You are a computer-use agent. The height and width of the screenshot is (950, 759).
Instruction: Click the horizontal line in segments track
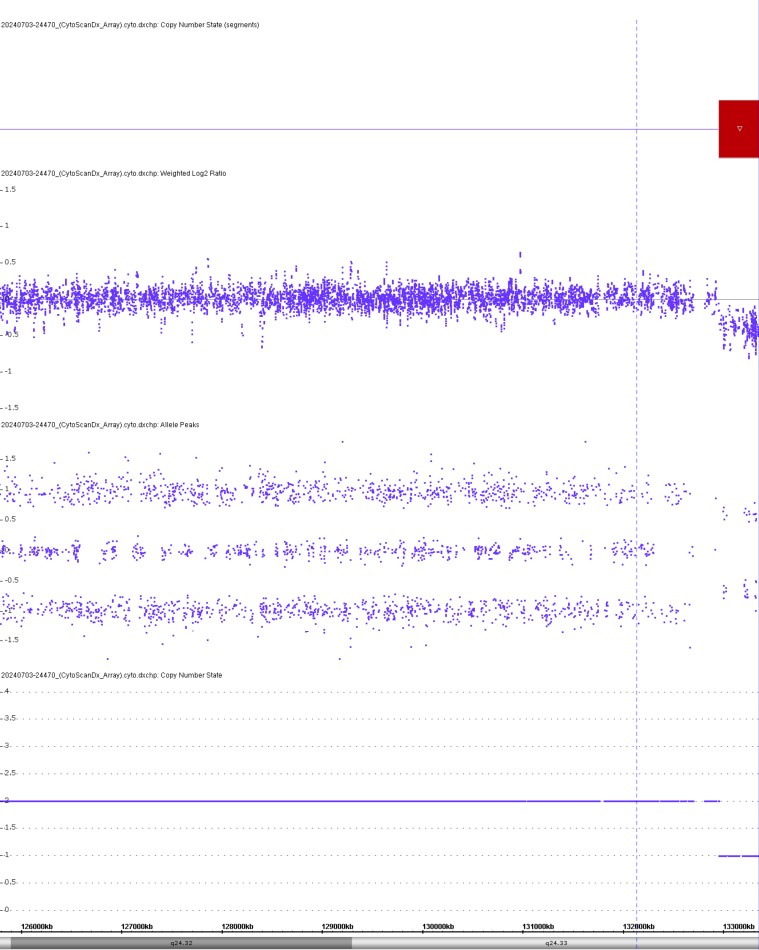(x=359, y=129)
